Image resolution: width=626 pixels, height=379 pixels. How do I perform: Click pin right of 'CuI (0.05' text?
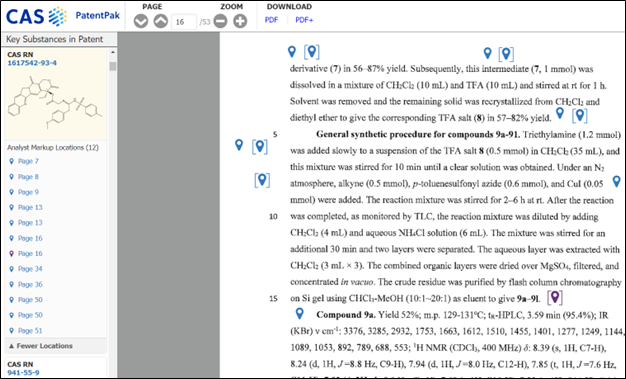tap(617, 182)
